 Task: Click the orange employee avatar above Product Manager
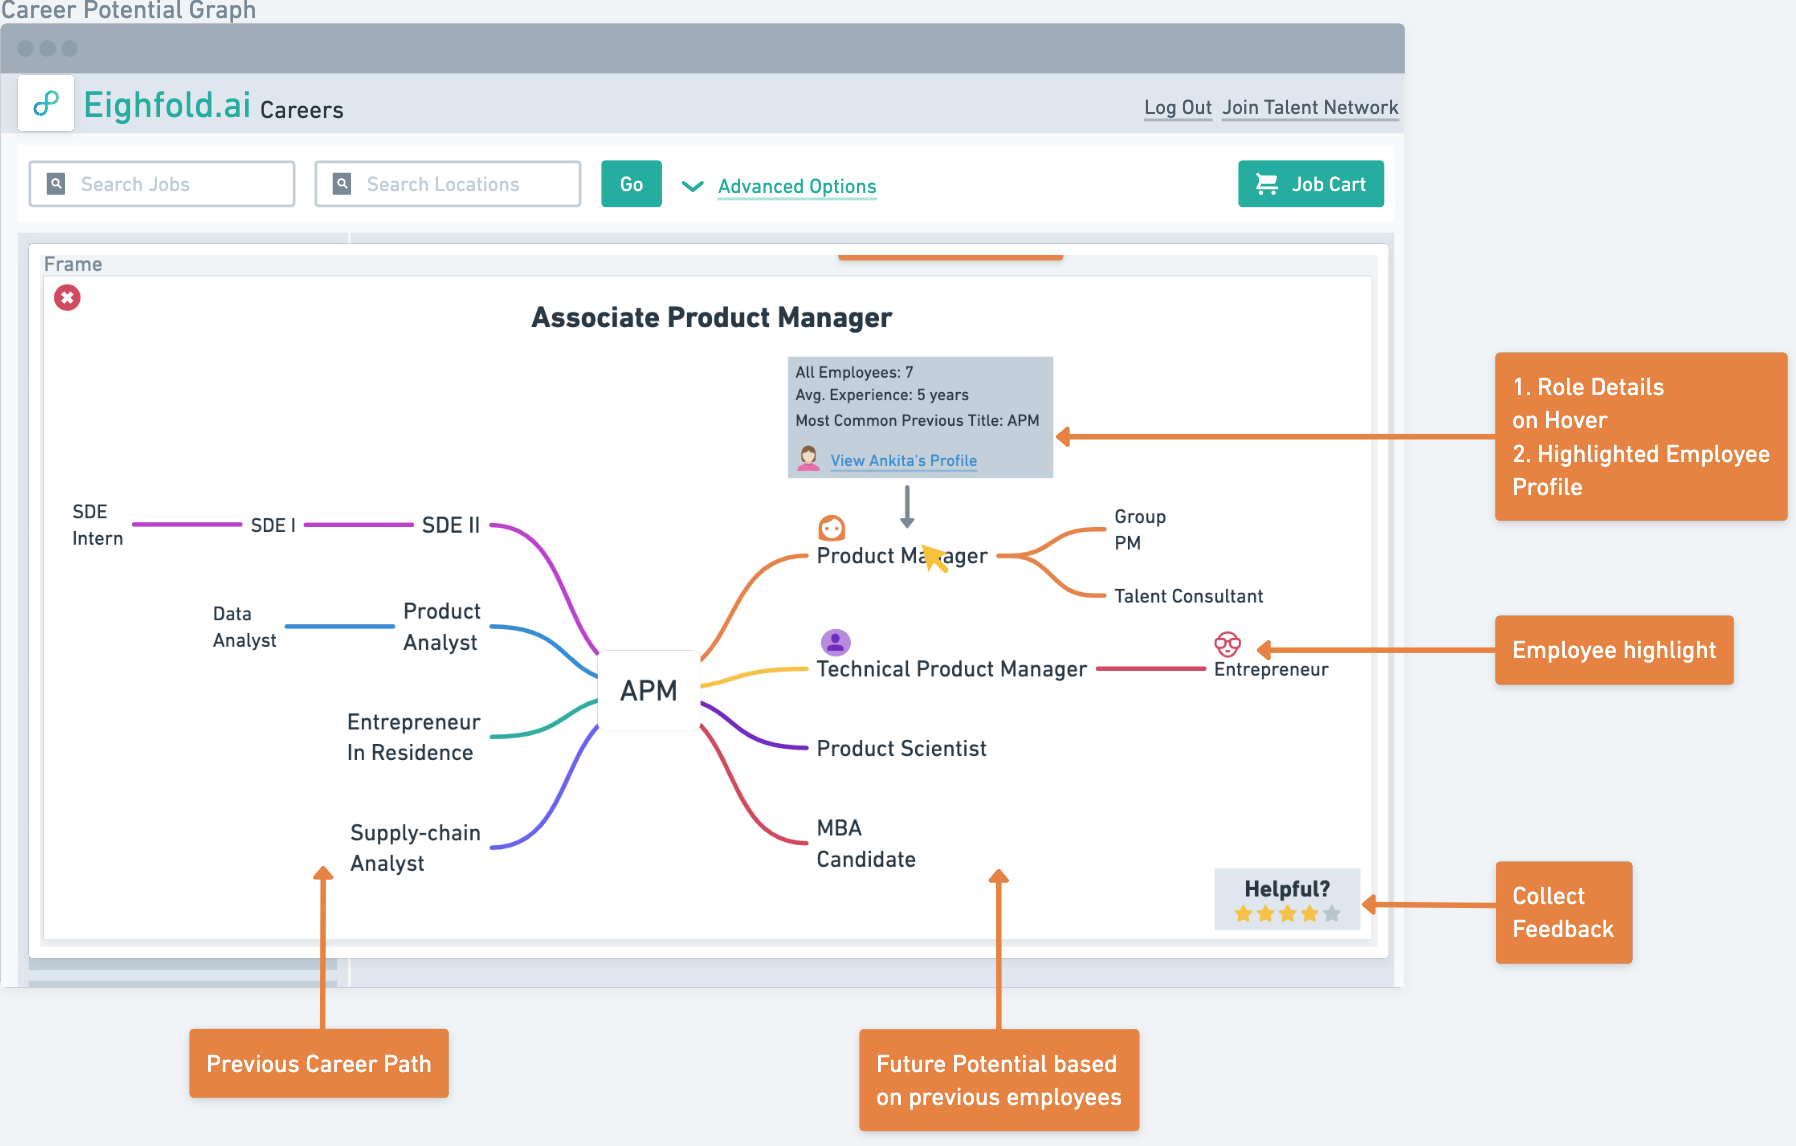(x=832, y=527)
